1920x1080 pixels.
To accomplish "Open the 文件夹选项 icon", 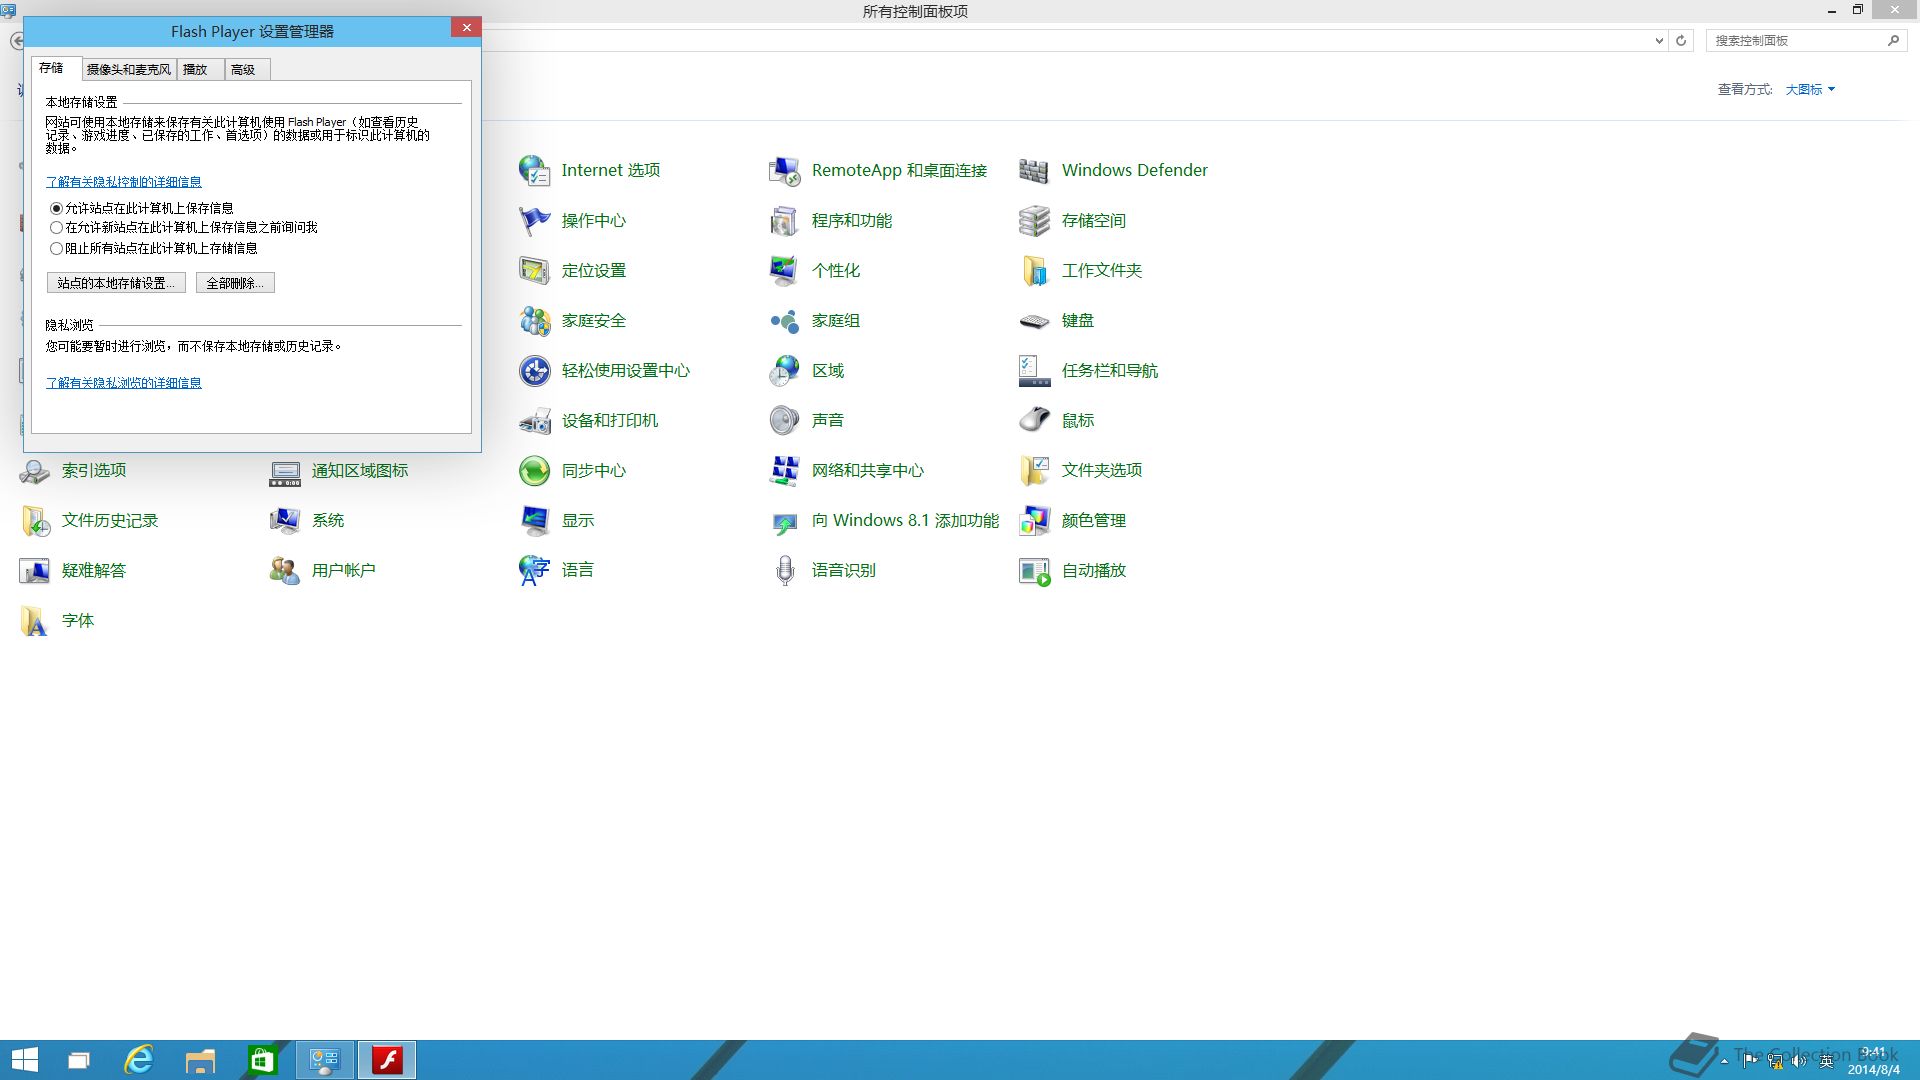I will pos(1035,471).
